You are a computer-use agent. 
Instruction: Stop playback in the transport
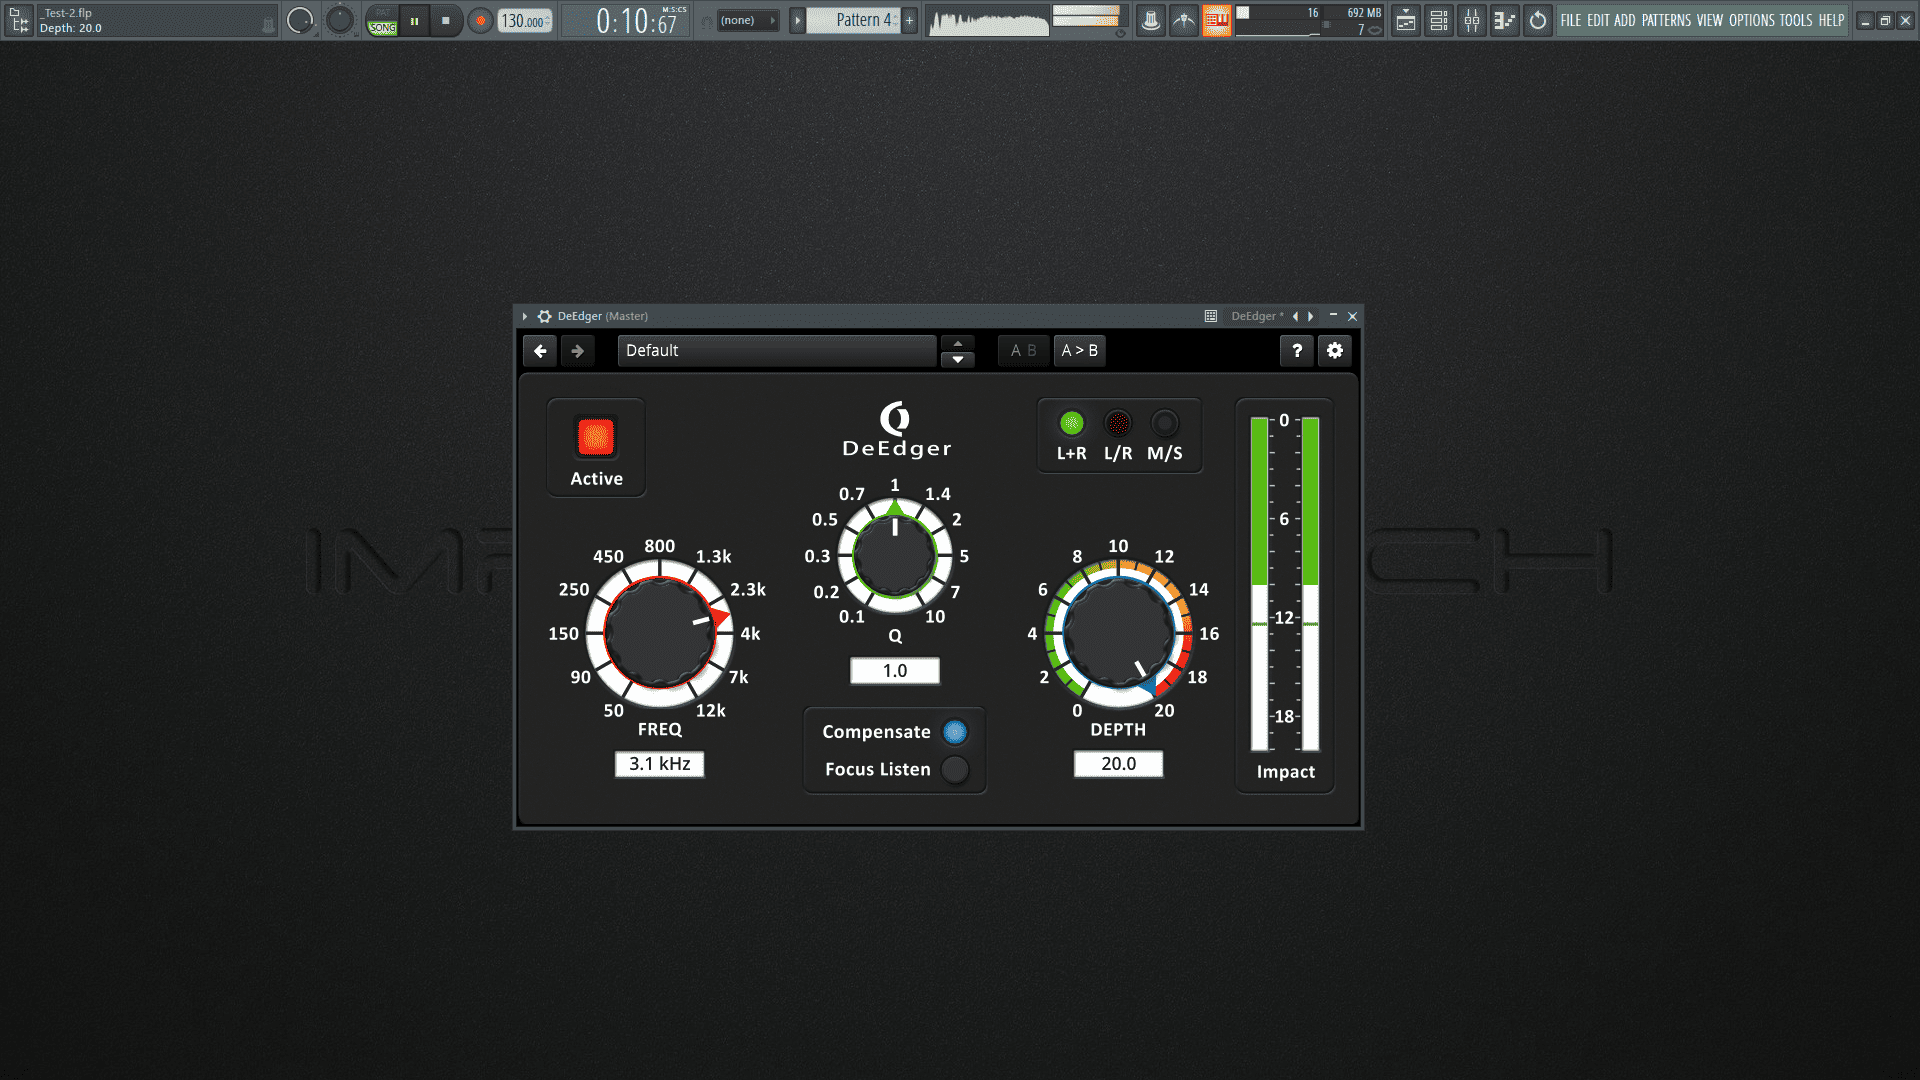tap(446, 20)
